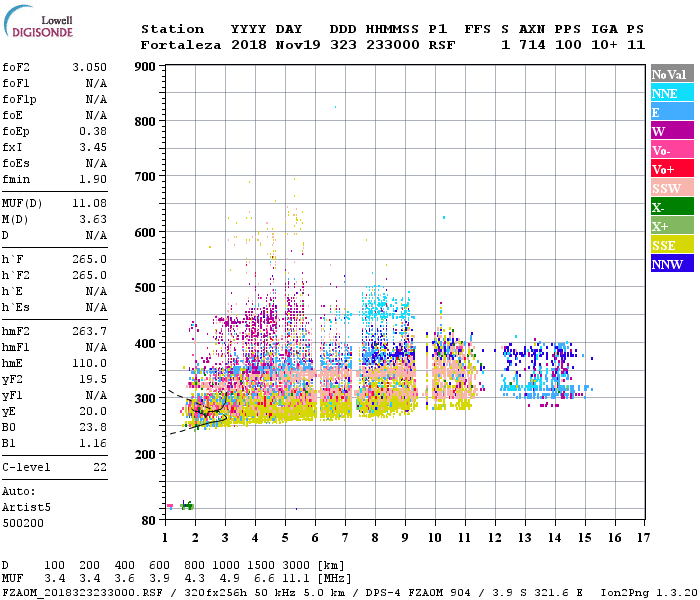Click the h`Es N/A value

coord(96,307)
